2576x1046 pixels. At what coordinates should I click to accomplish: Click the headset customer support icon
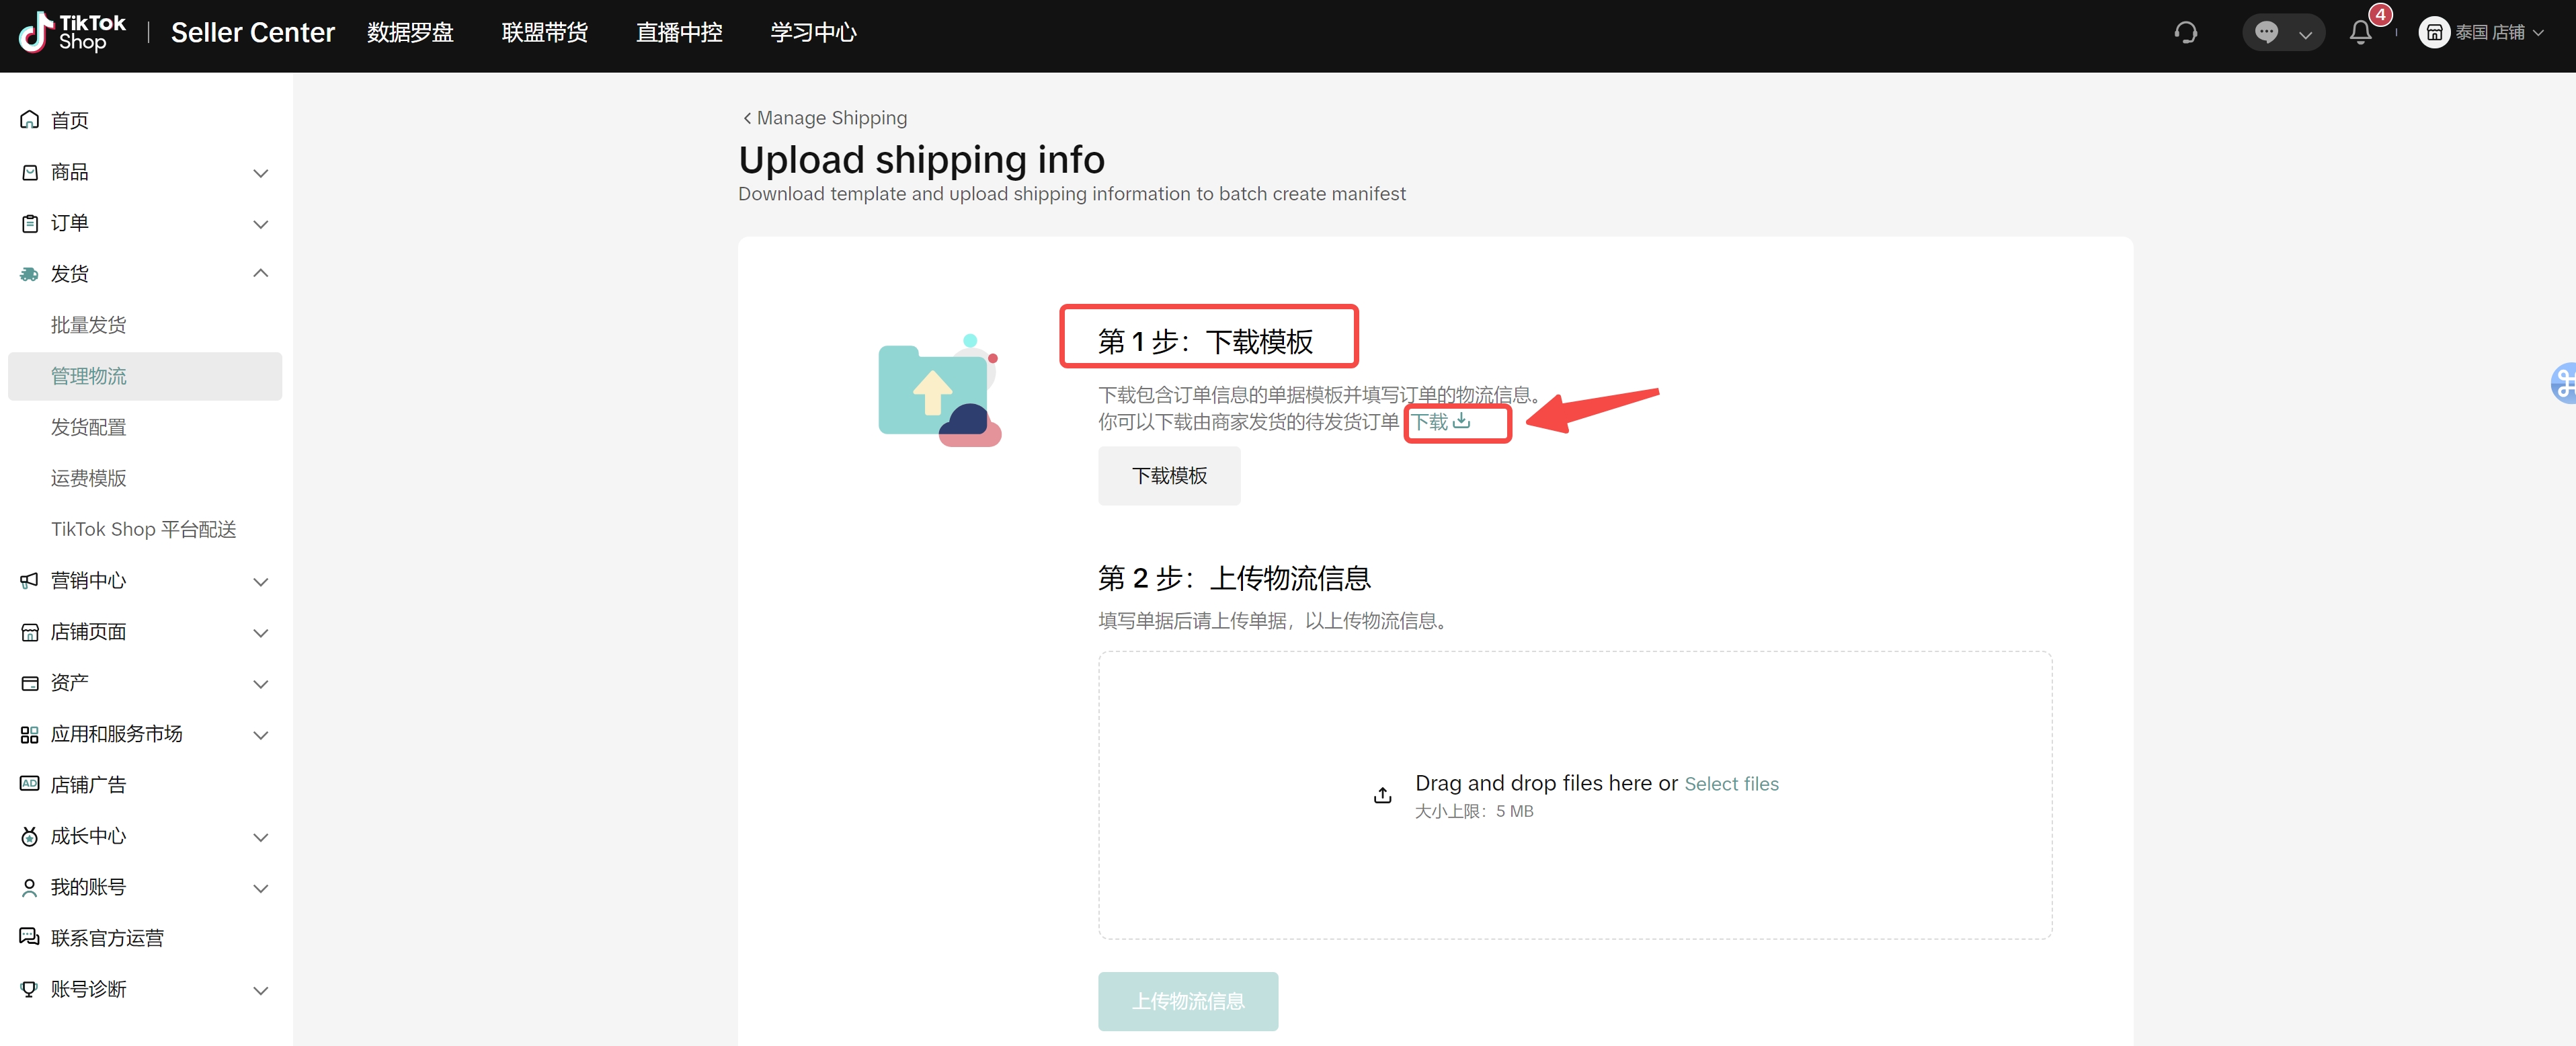pos(2185,33)
